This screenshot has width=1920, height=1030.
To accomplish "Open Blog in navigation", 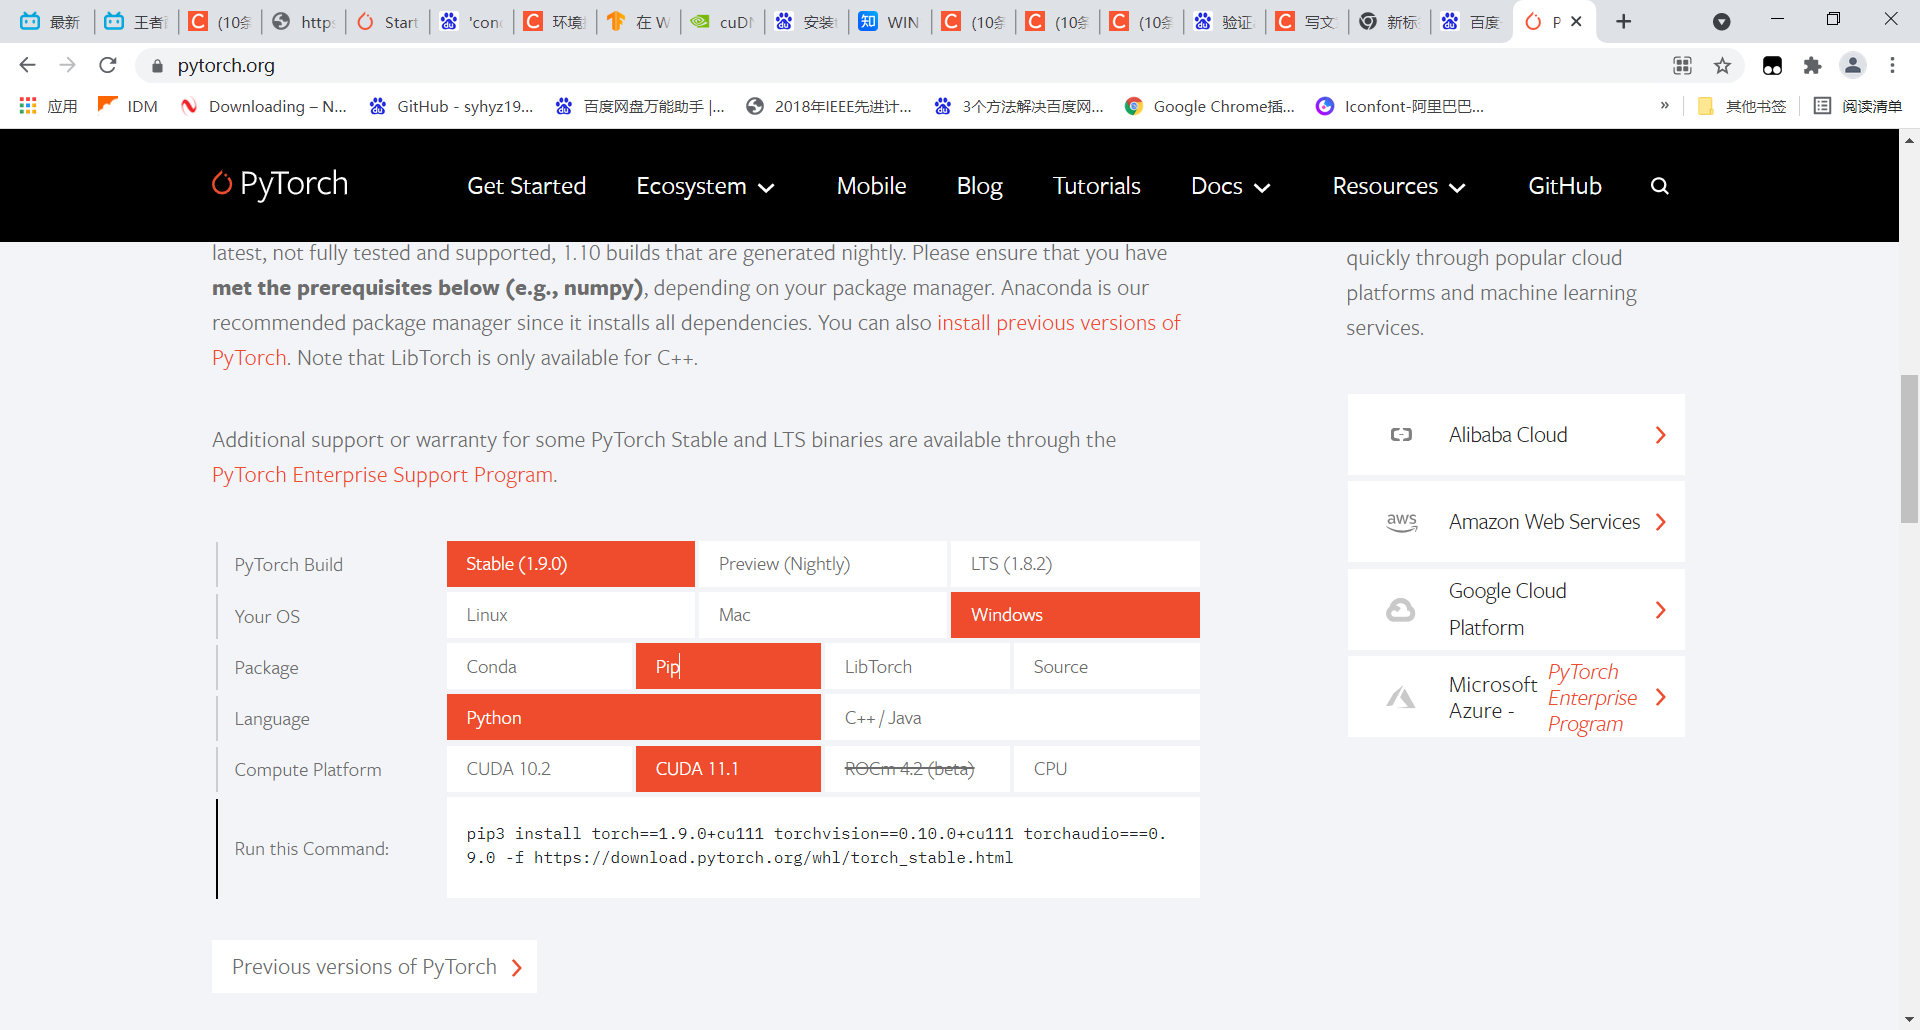I will tap(979, 186).
